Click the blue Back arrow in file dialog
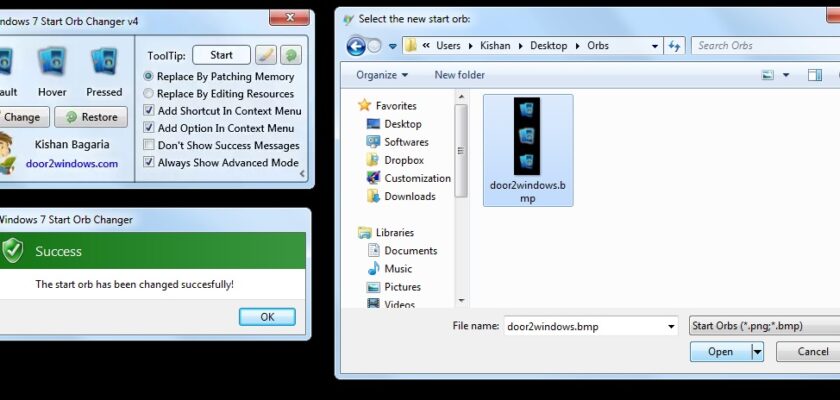This screenshot has height=400, width=840. coord(356,46)
